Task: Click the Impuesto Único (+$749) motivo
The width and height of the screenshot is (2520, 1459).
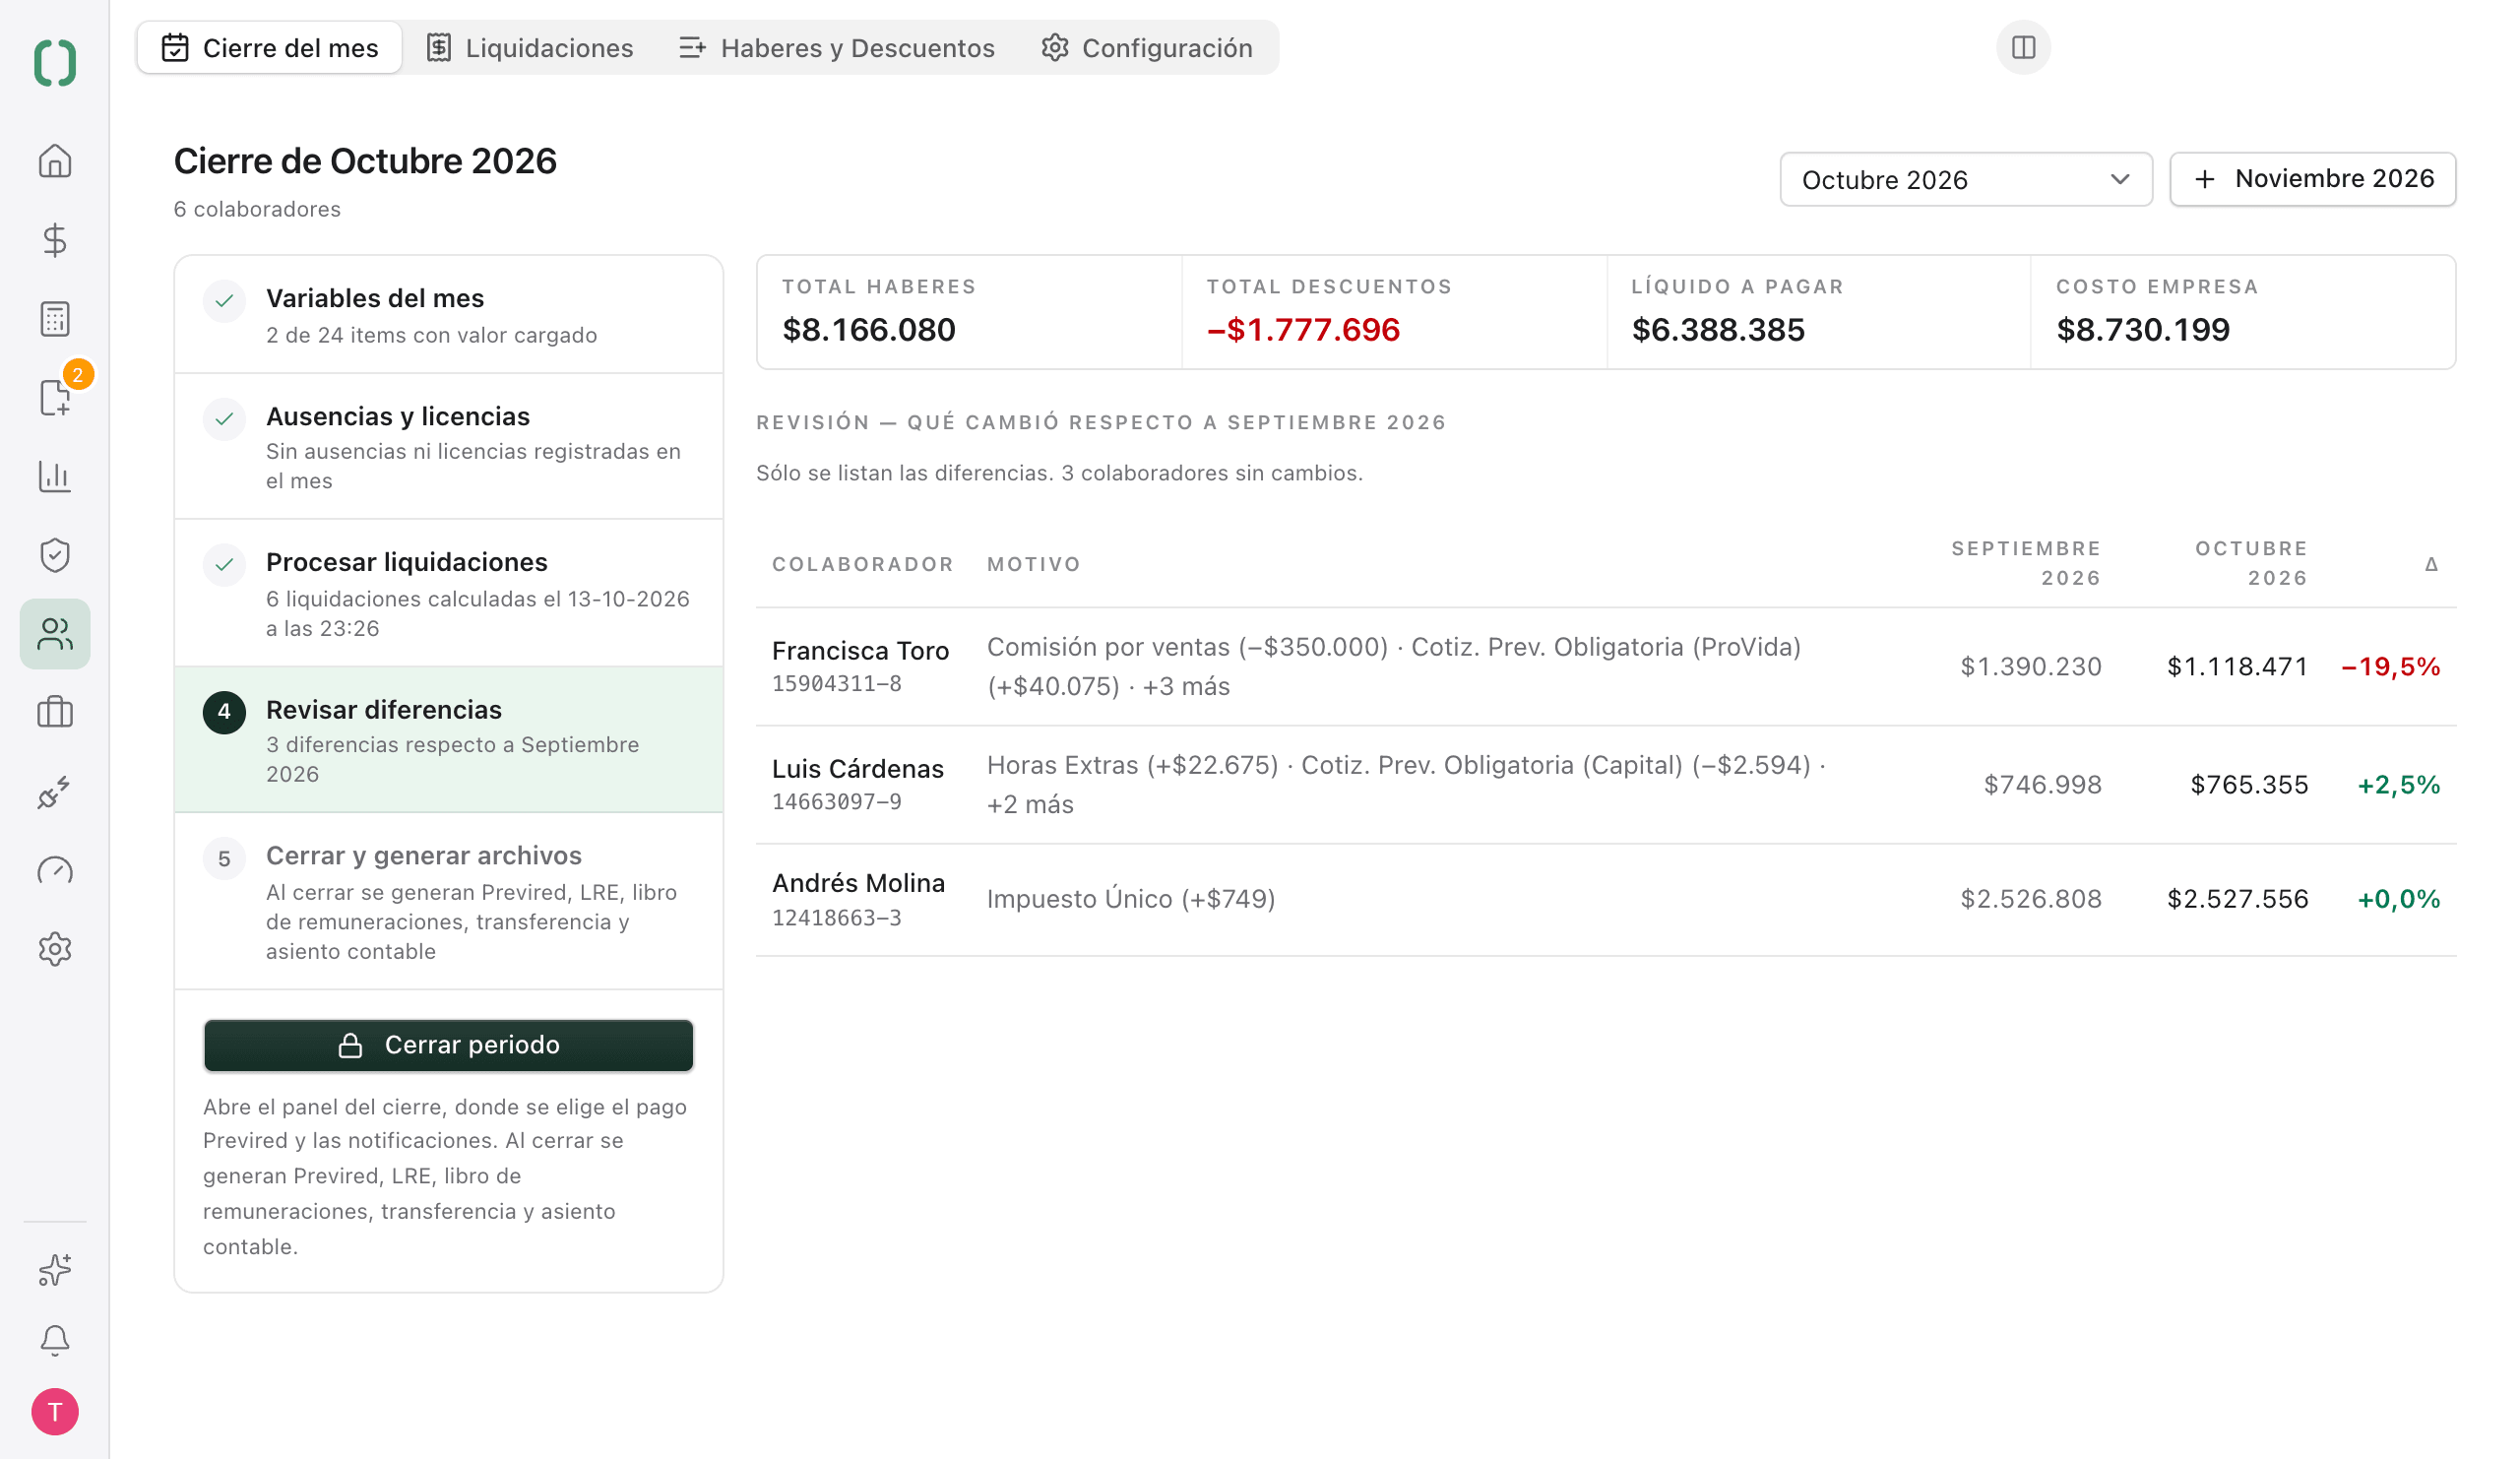Action: point(1131,899)
